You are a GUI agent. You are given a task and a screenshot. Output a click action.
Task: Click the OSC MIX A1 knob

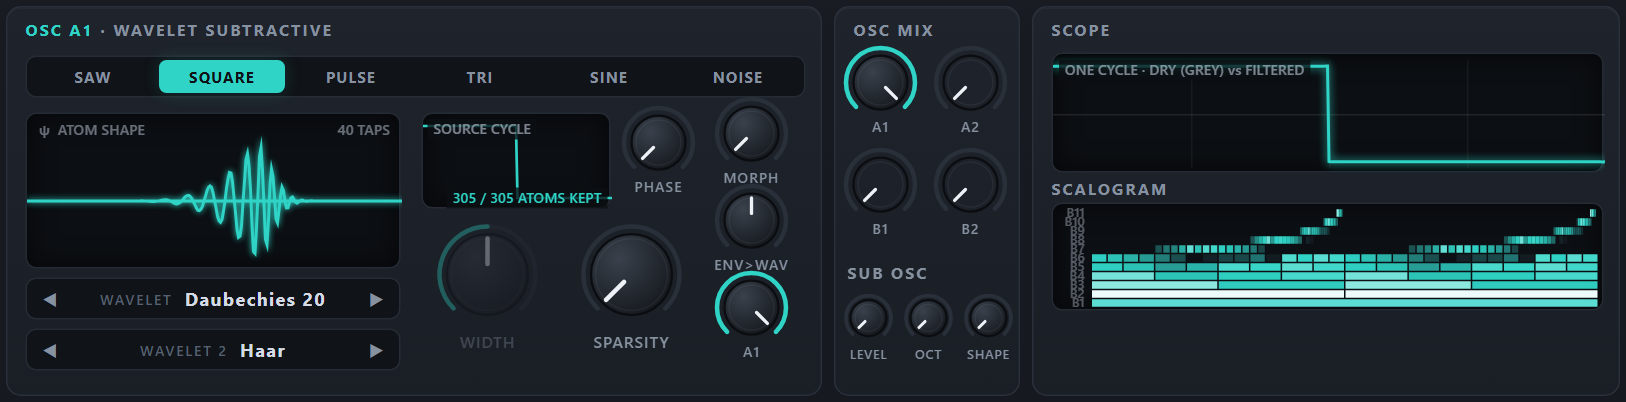coord(880,83)
